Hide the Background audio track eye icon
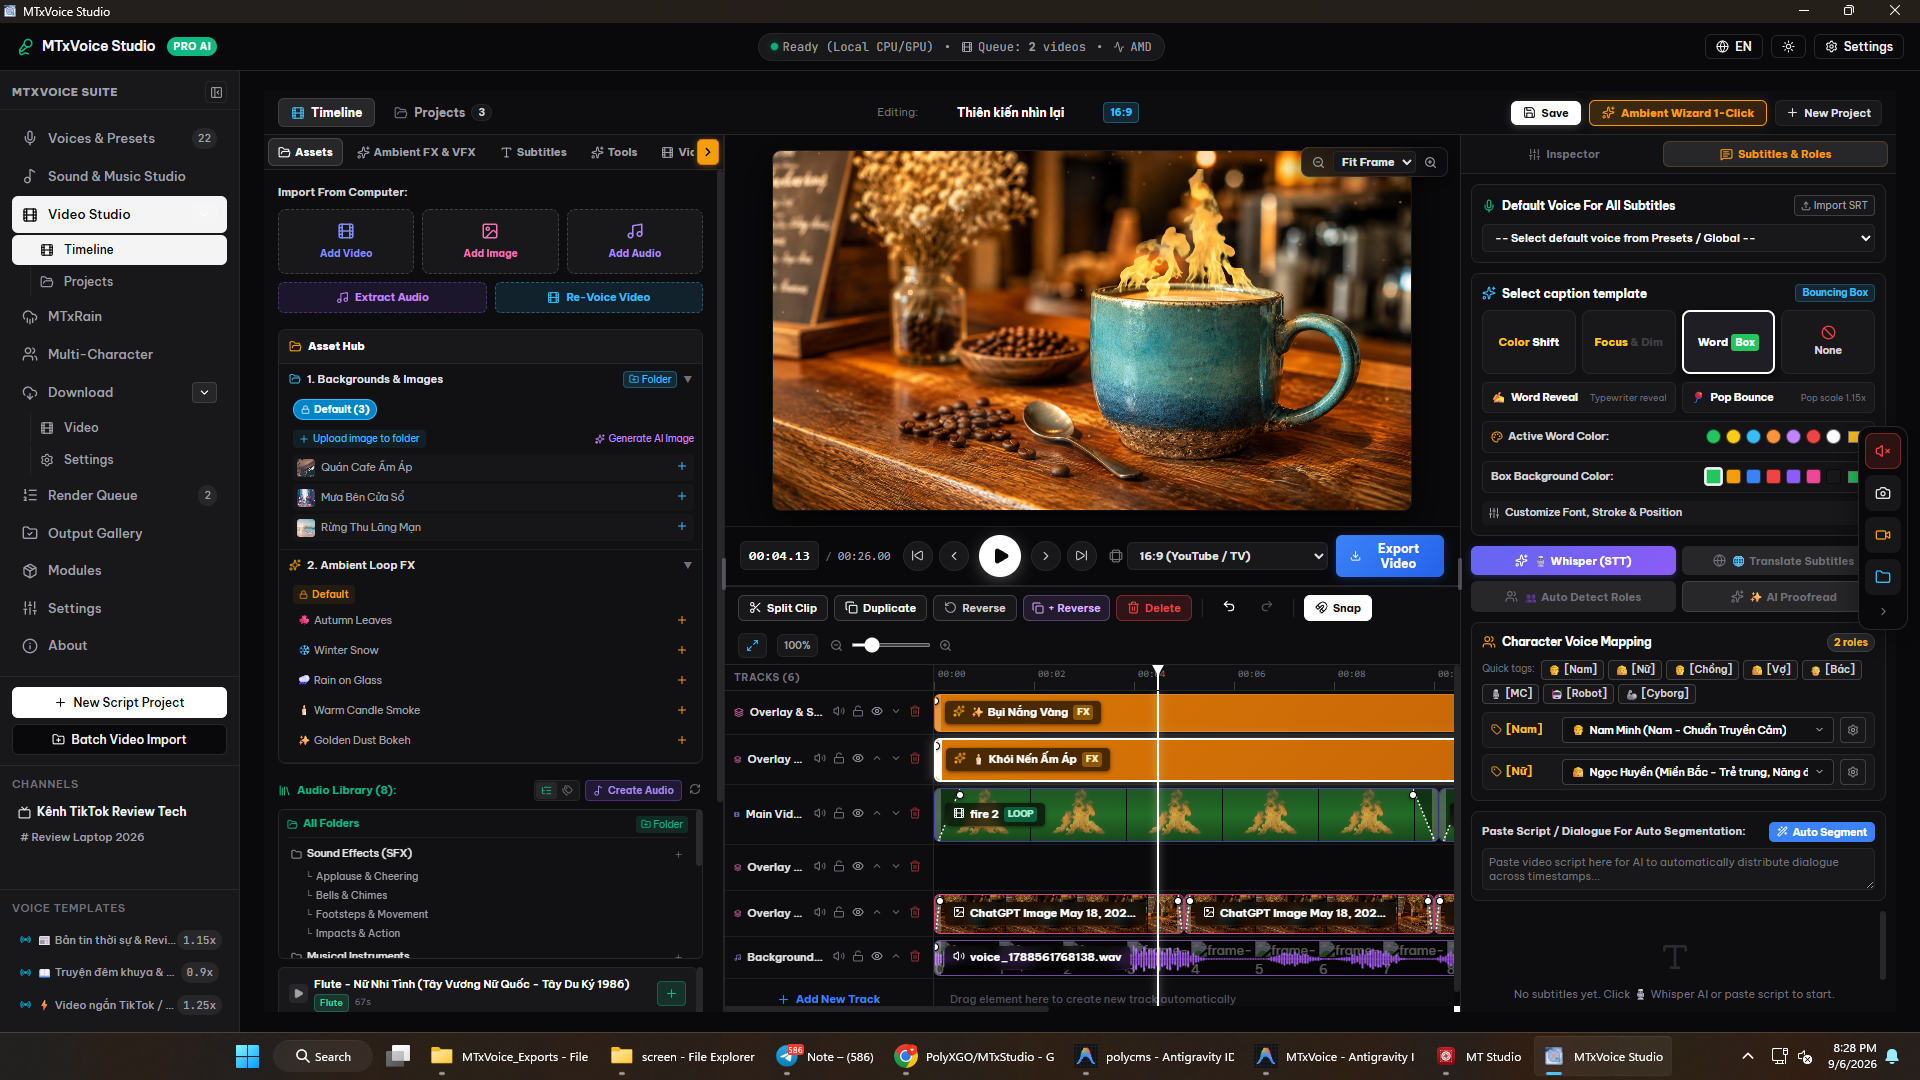This screenshot has height=1080, width=1920. tap(876, 957)
